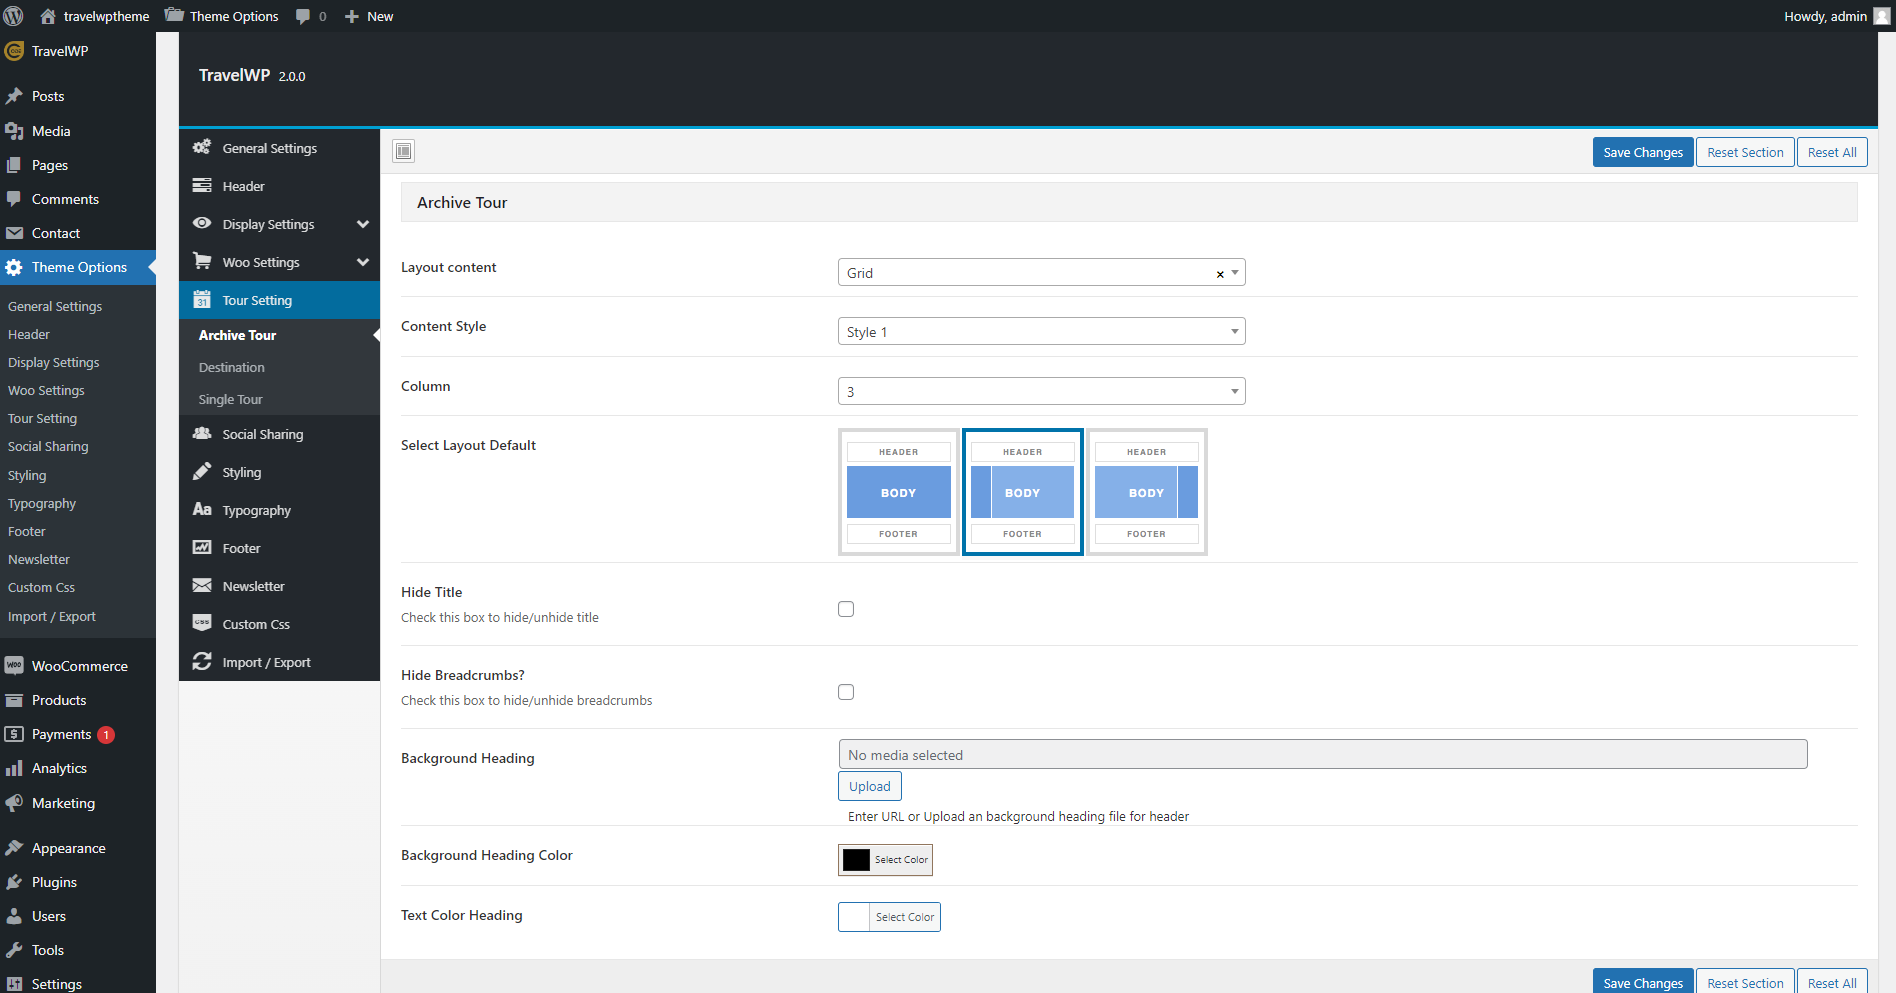Expand the Woo Settings chevron
This screenshot has width=1896, height=993.
(363, 262)
